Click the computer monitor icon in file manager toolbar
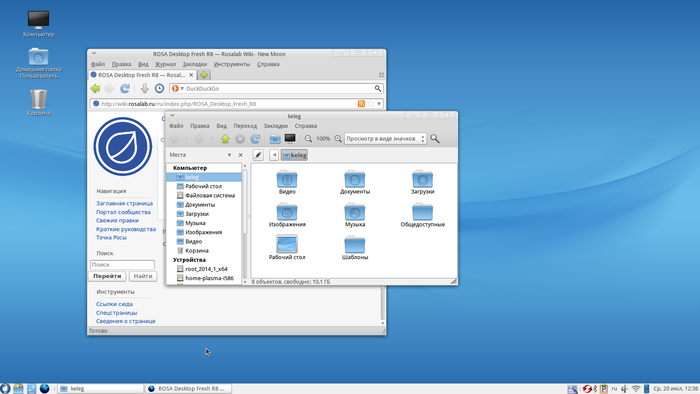Screen dimensions: 700x394 (290, 139)
